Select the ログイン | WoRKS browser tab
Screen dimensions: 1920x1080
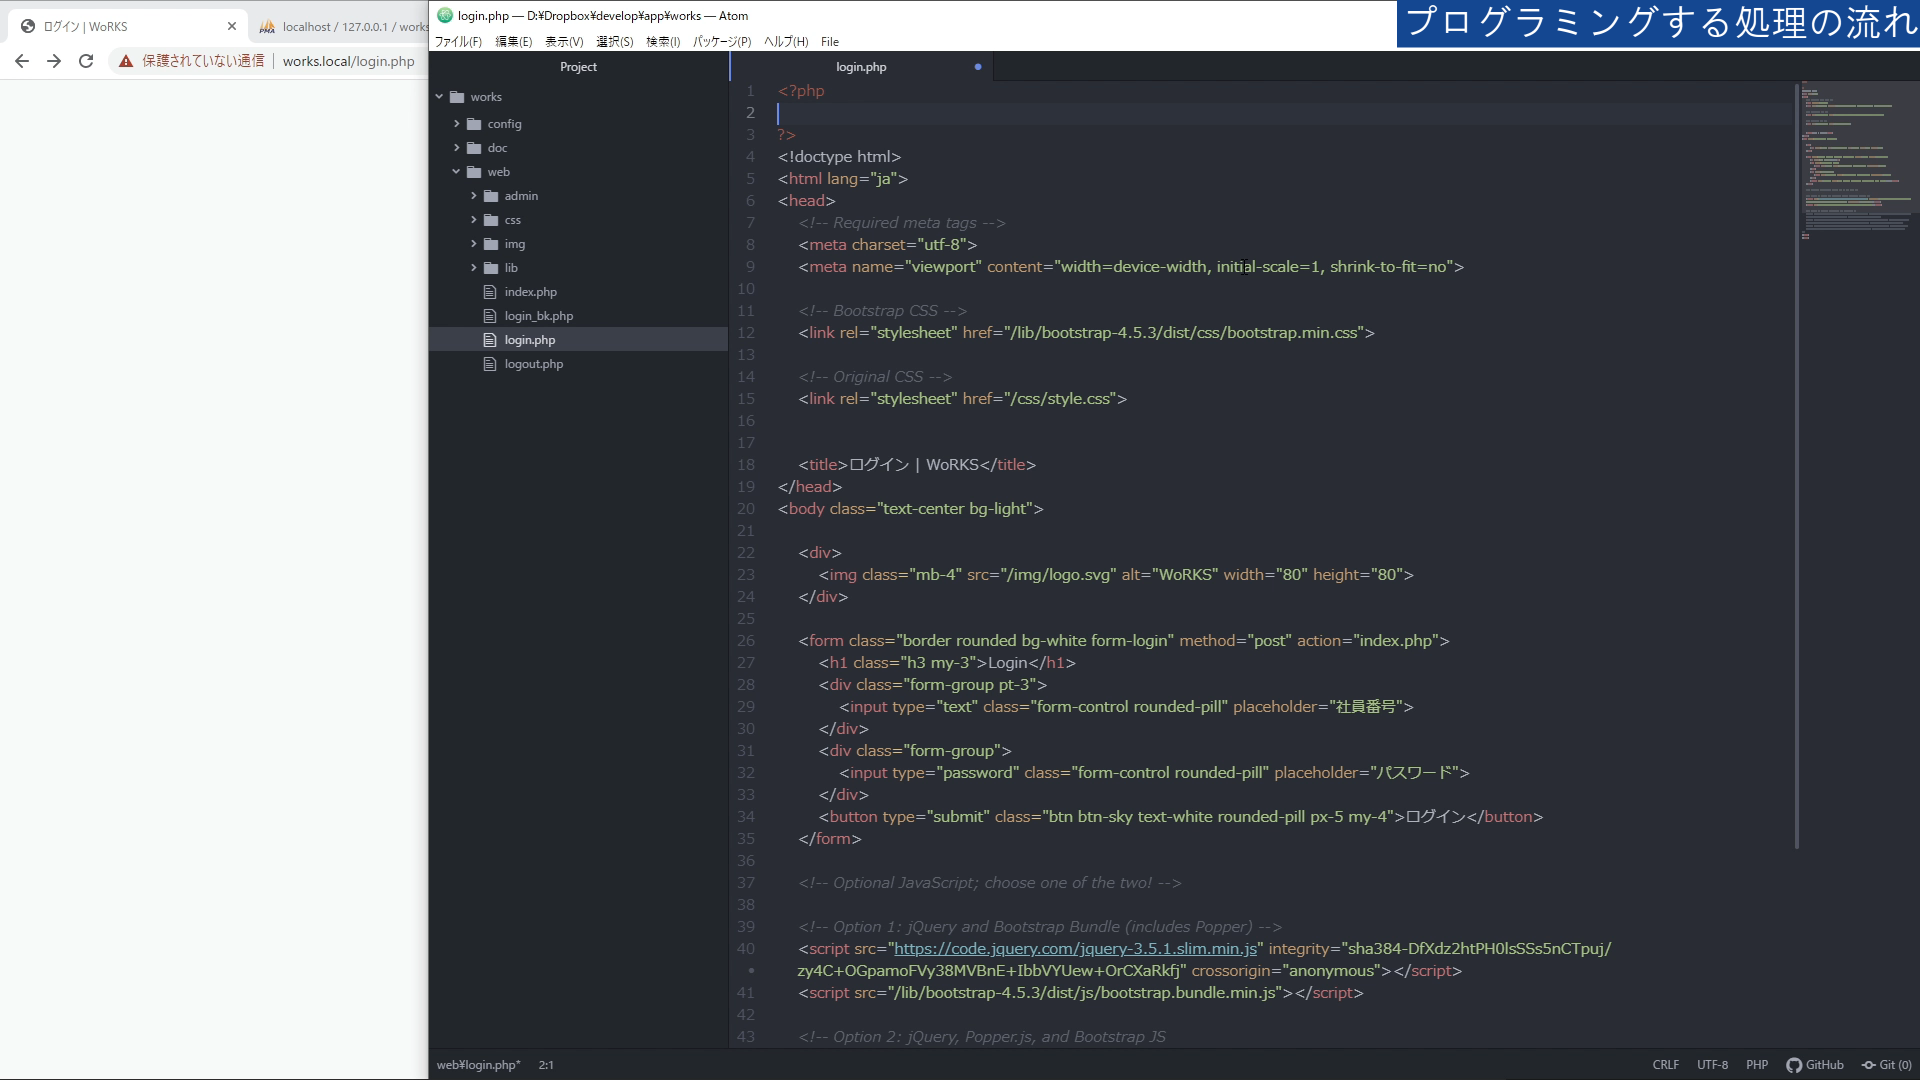coord(128,27)
